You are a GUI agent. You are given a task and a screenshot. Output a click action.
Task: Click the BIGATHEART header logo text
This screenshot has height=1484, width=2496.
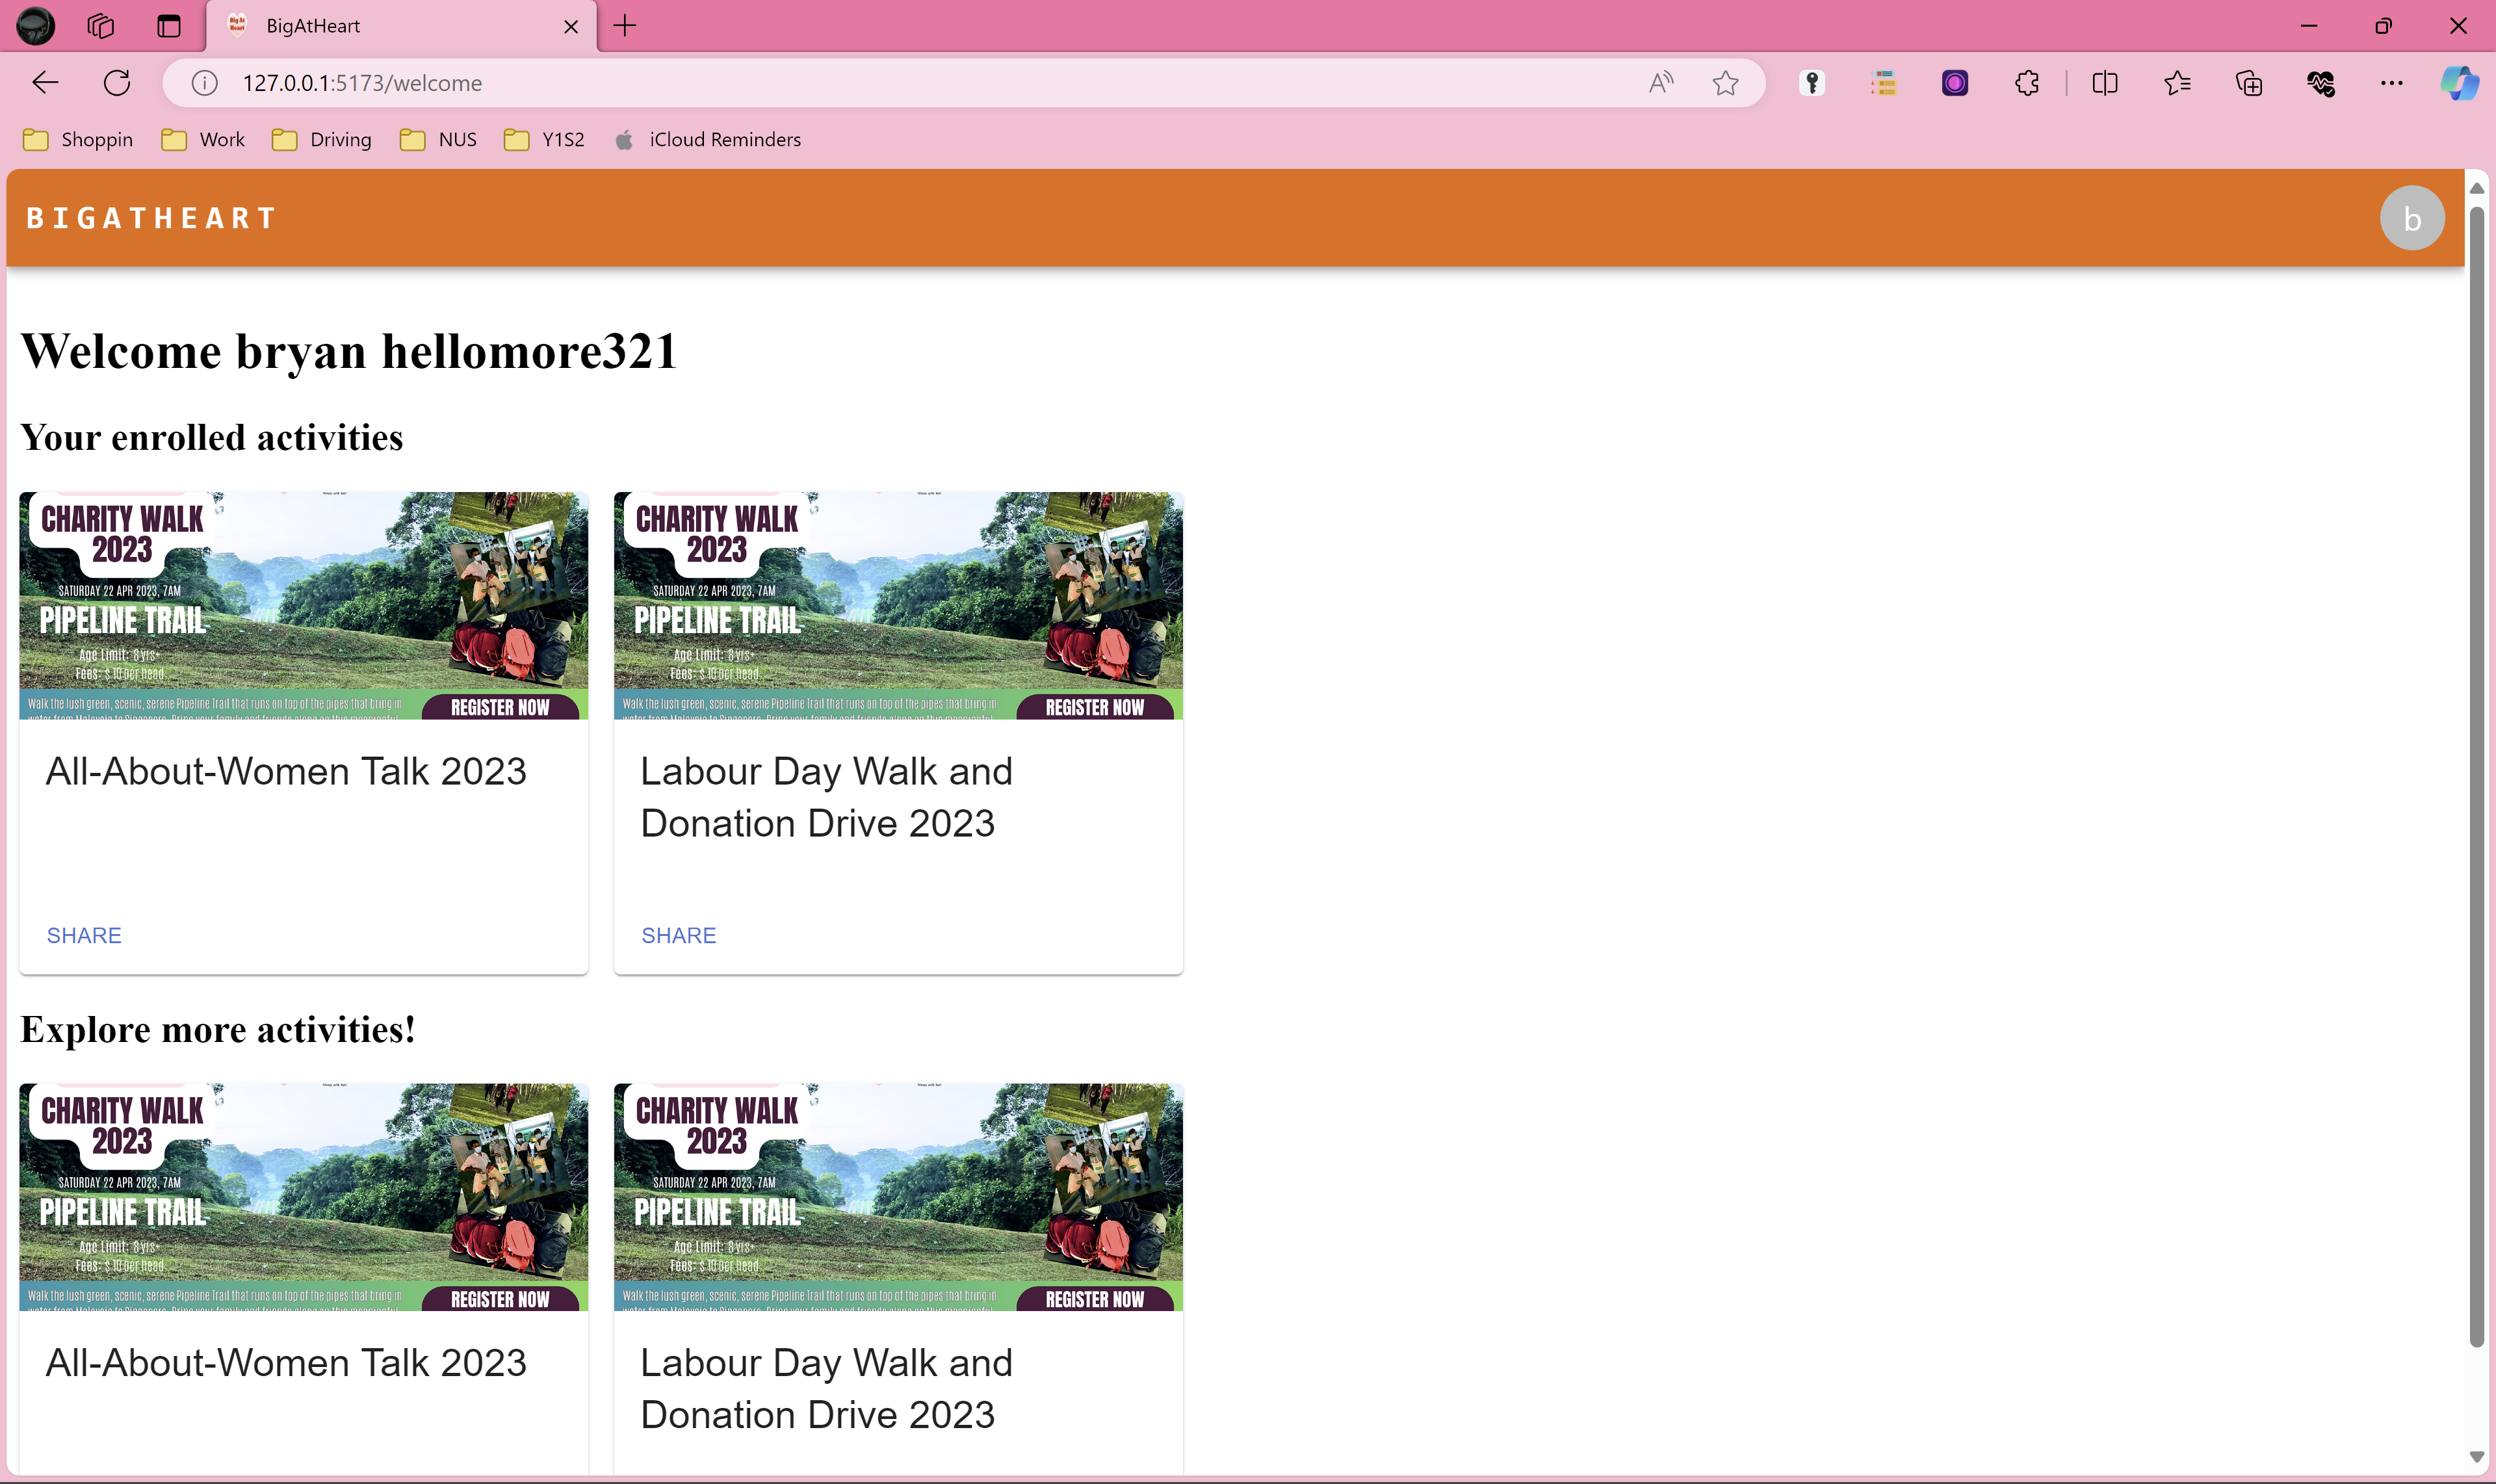click(151, 218)
